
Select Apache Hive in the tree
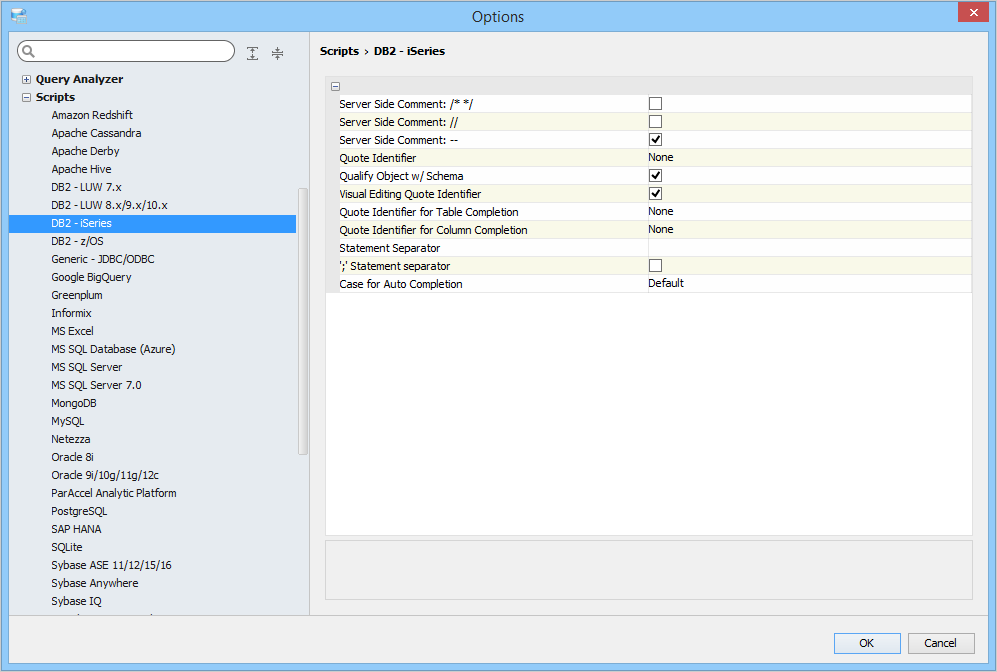click(x=81, y=169)
